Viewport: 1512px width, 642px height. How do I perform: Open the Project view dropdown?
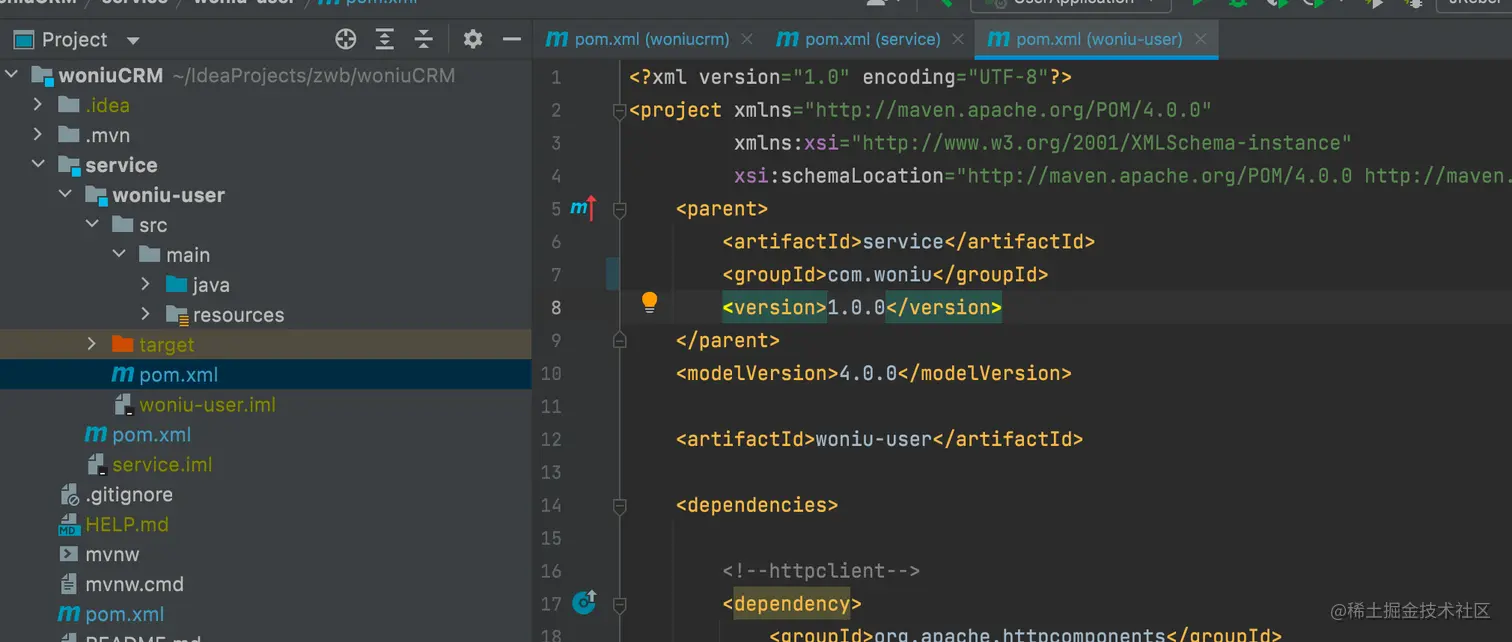pyautogui.click(x=133, y=40)
